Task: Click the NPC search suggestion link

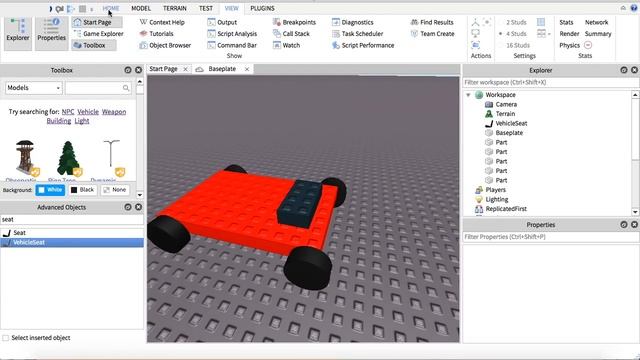Action: click(68, 112)
